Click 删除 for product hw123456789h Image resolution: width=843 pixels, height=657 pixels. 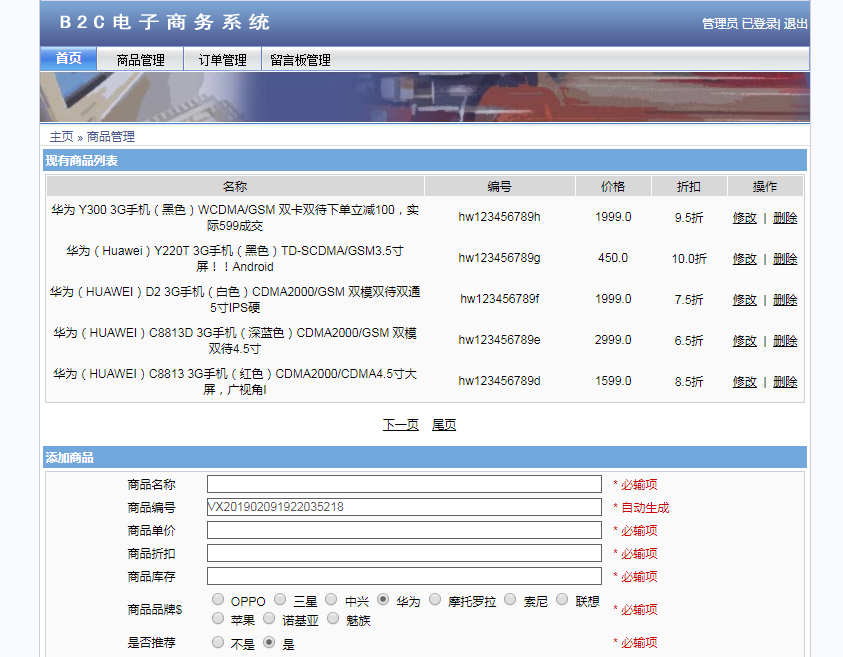[x=785, y=218]
